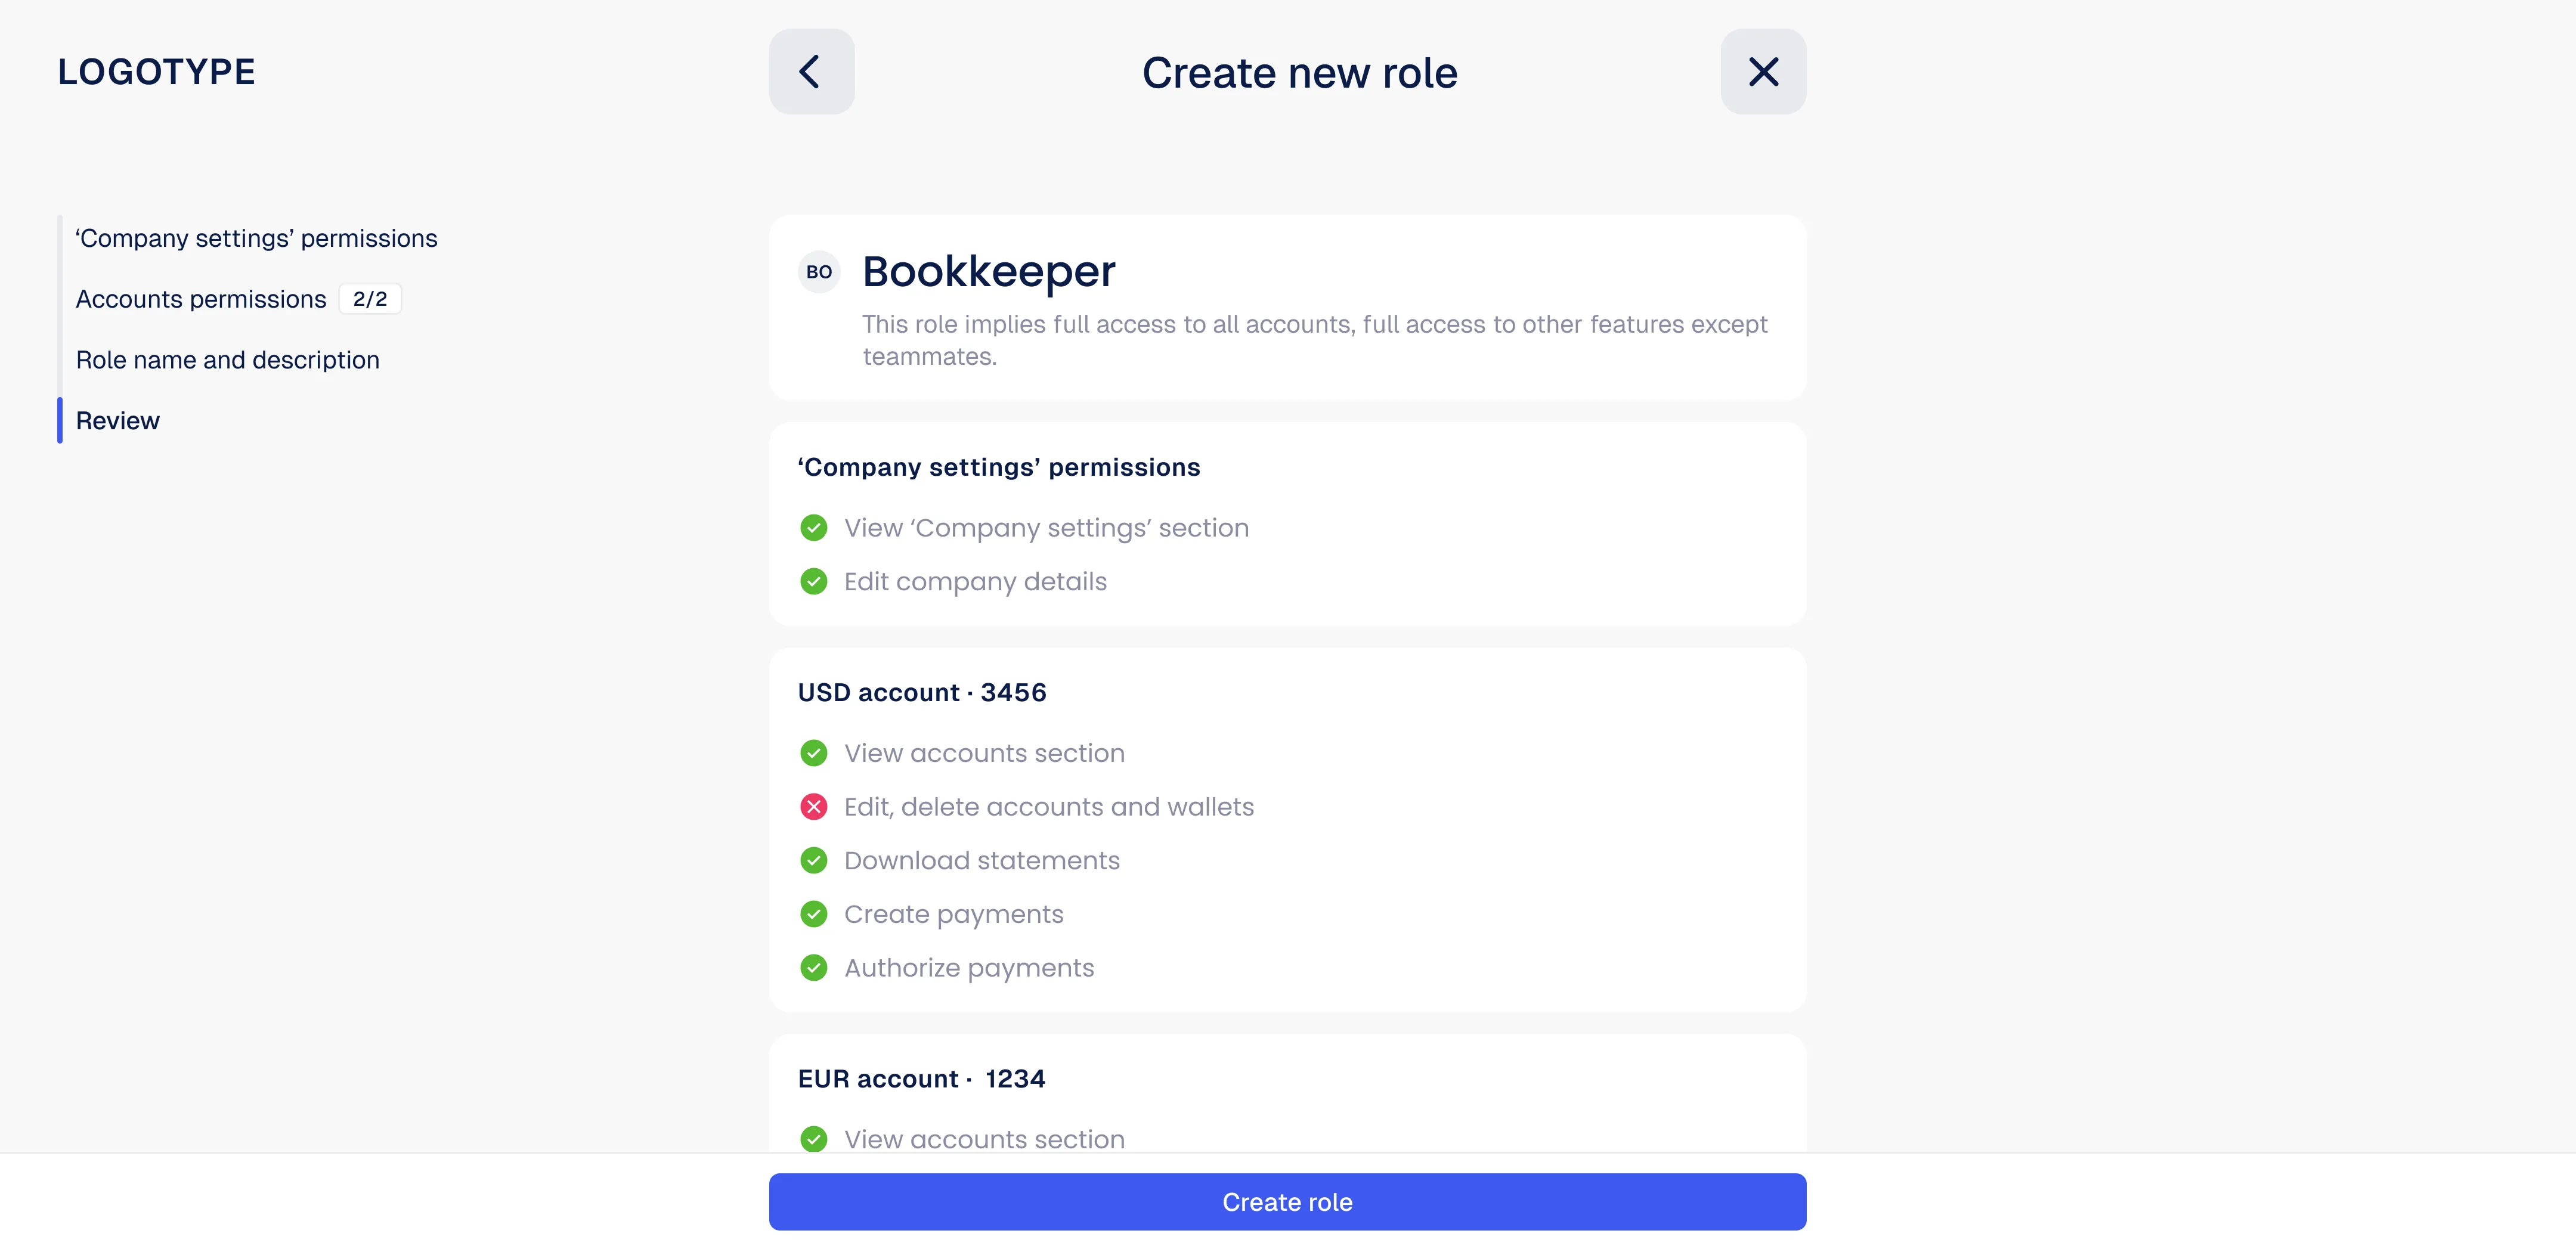Click green check under EUR account 1234
The width and height of the screenshot is (2576, 1252).
[x=814, y=1139]
